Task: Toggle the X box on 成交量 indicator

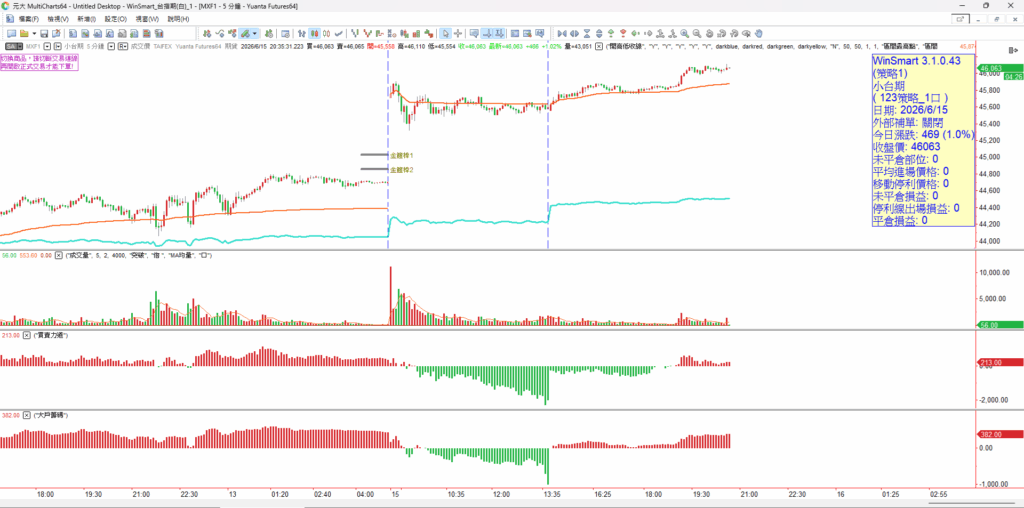Action: (x=59, y=255)
